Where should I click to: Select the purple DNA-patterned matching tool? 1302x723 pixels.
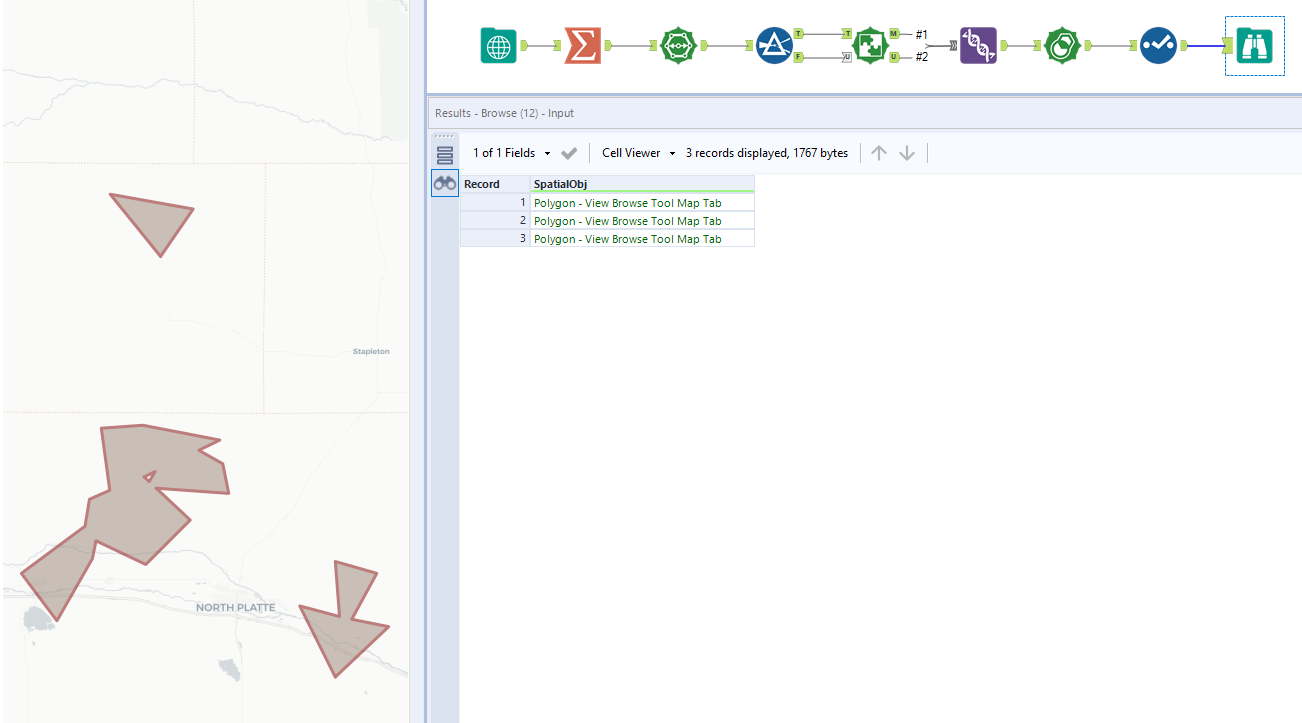[978, 46]
